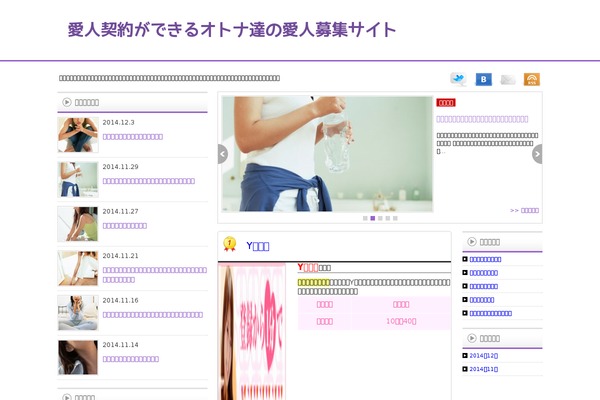Open the post link dated 2014.11.14
Screen dimensions: 600x400
coord(131,359)
